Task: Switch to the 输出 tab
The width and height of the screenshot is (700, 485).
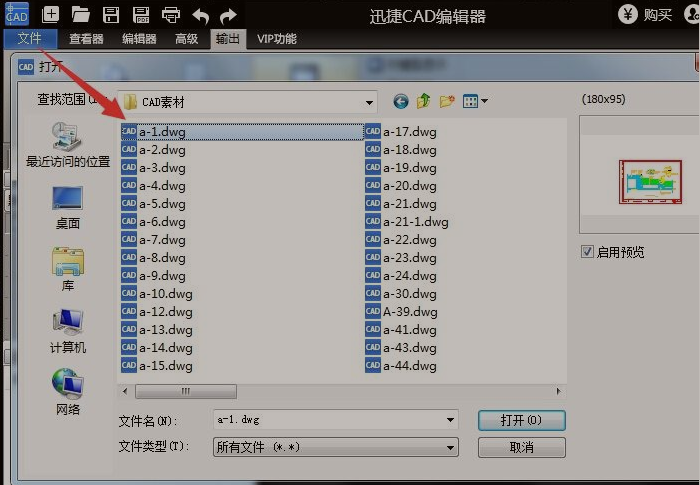Action: tap(228, 39)
